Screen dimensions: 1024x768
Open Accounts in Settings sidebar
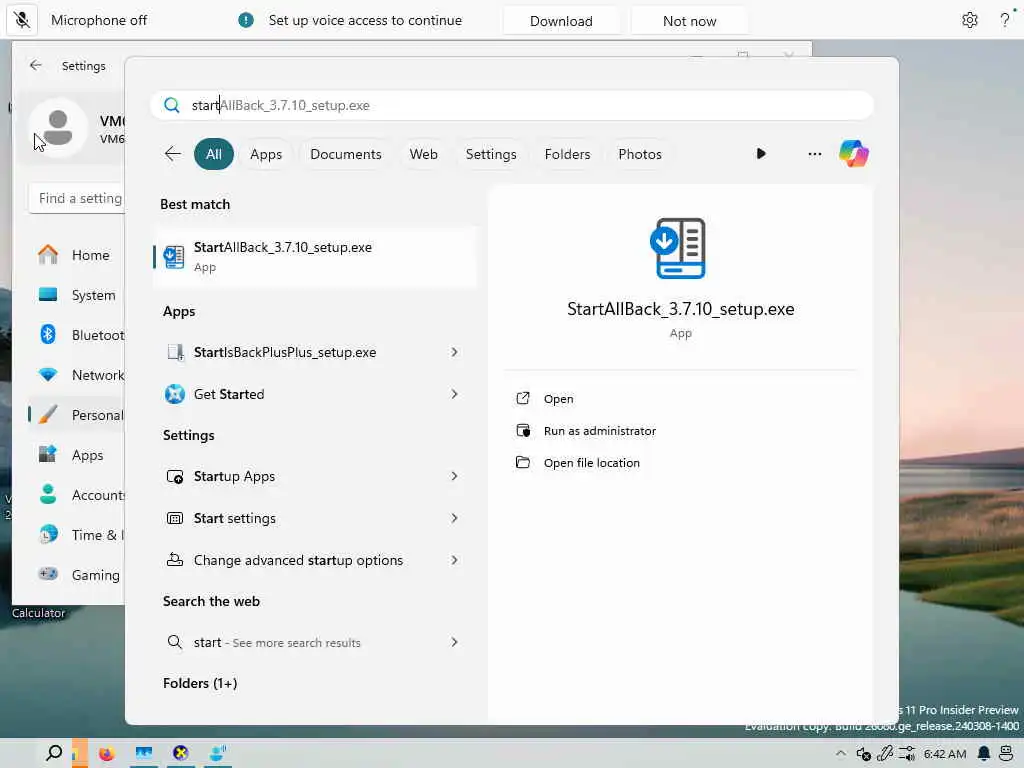(x=77, y=495)
